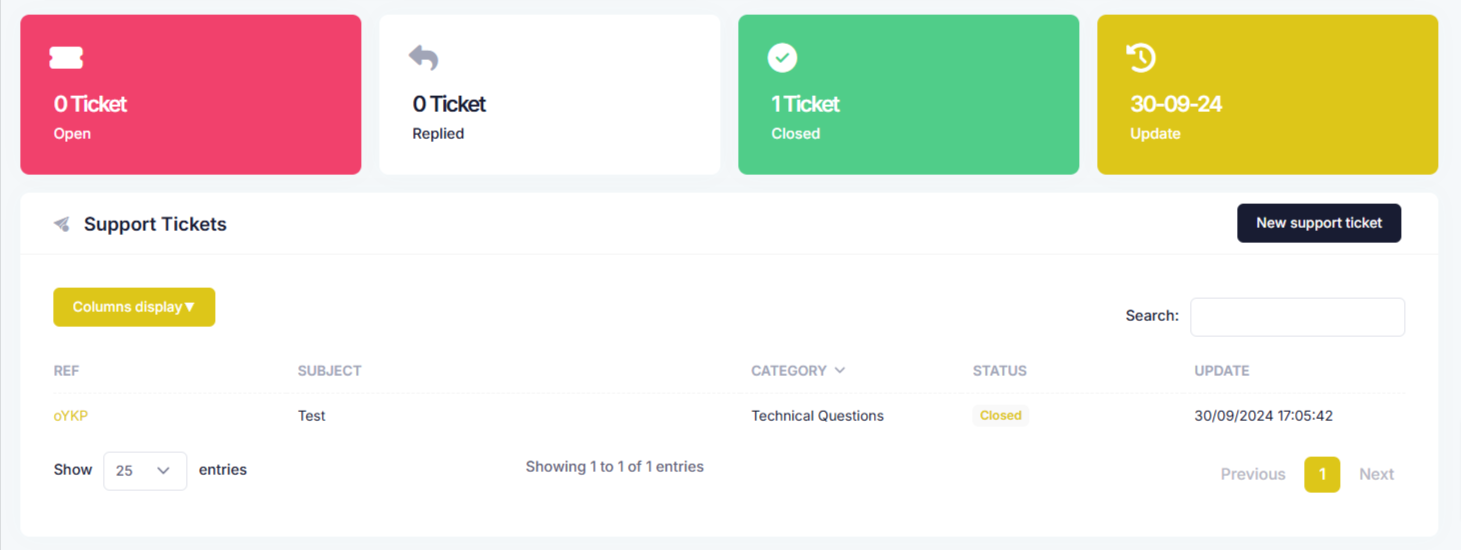The height and width of the screenshot is (550, 1461).
Task: Click the checkmark icon on Closed card
Action: coord(782,58)
